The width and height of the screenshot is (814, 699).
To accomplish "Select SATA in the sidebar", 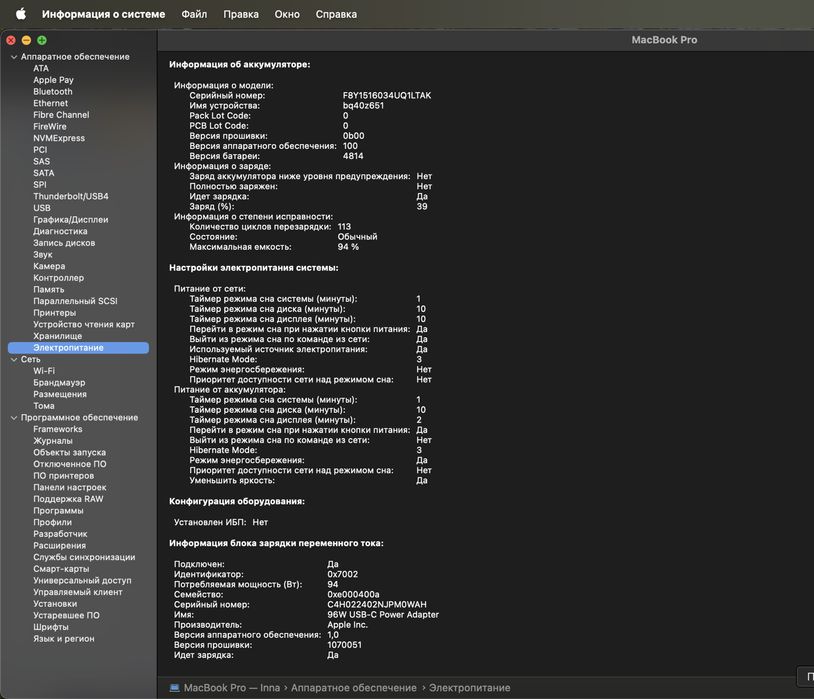I will (44, 173).
